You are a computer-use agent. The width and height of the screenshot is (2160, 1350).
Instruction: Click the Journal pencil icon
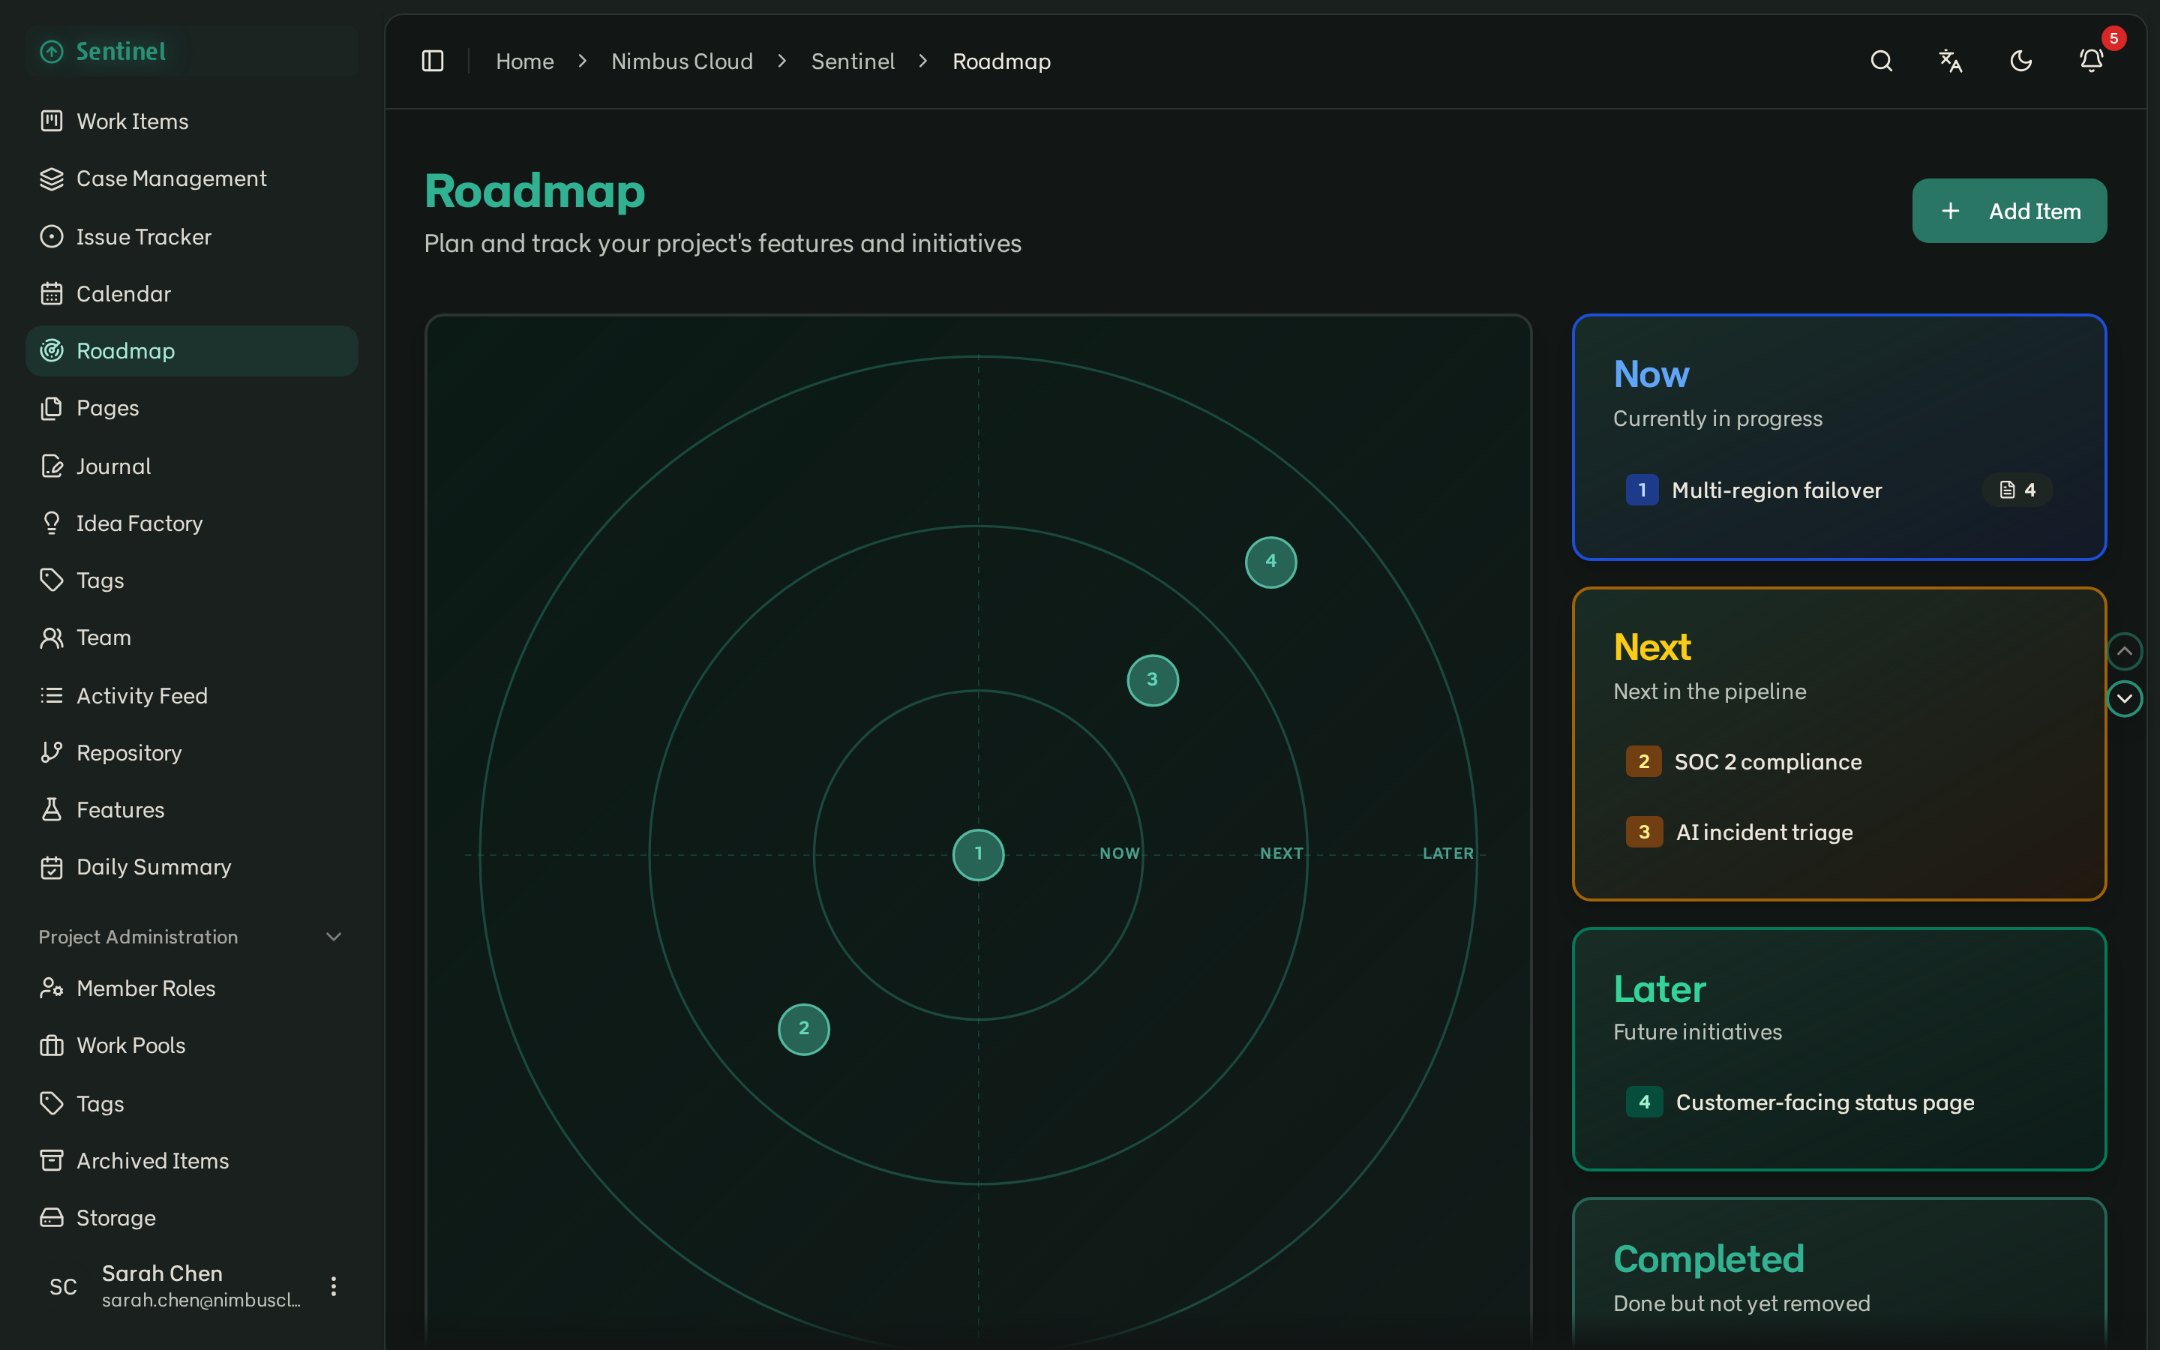tap(51, 466)
